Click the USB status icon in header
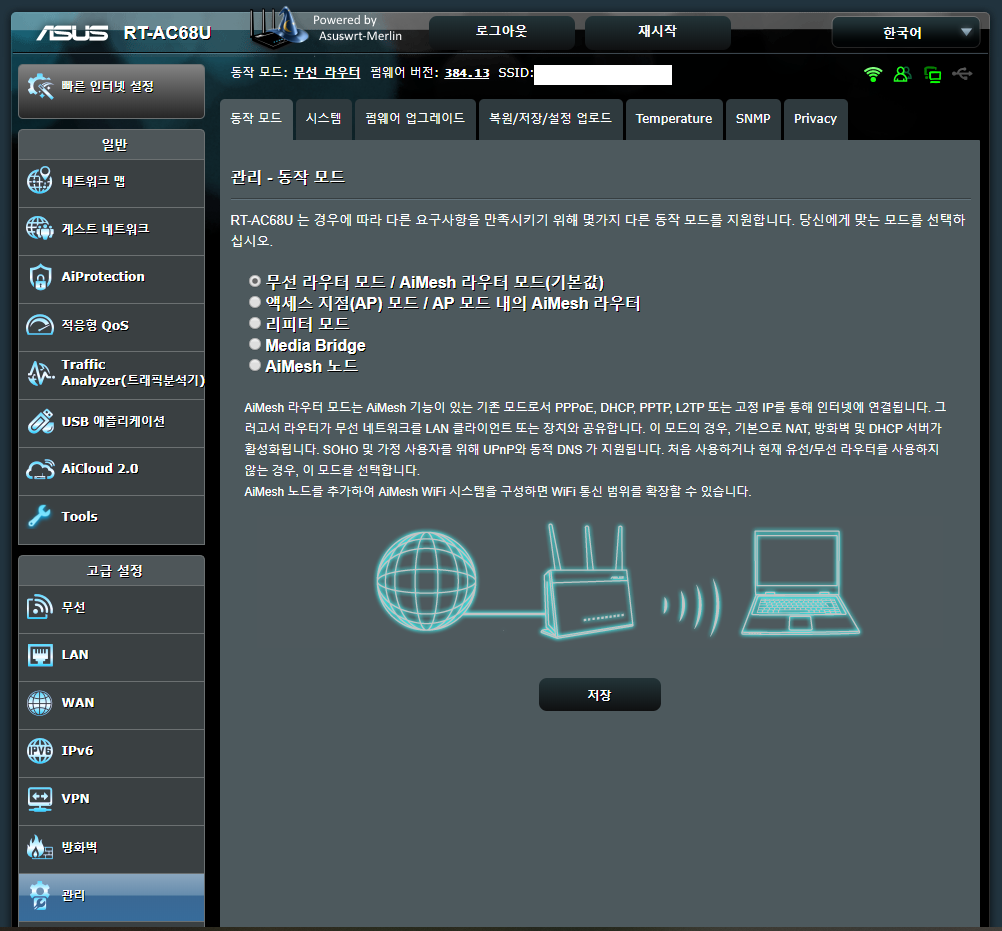Image resolution: width=1002 pixels, height=931 pixels. 962,74
